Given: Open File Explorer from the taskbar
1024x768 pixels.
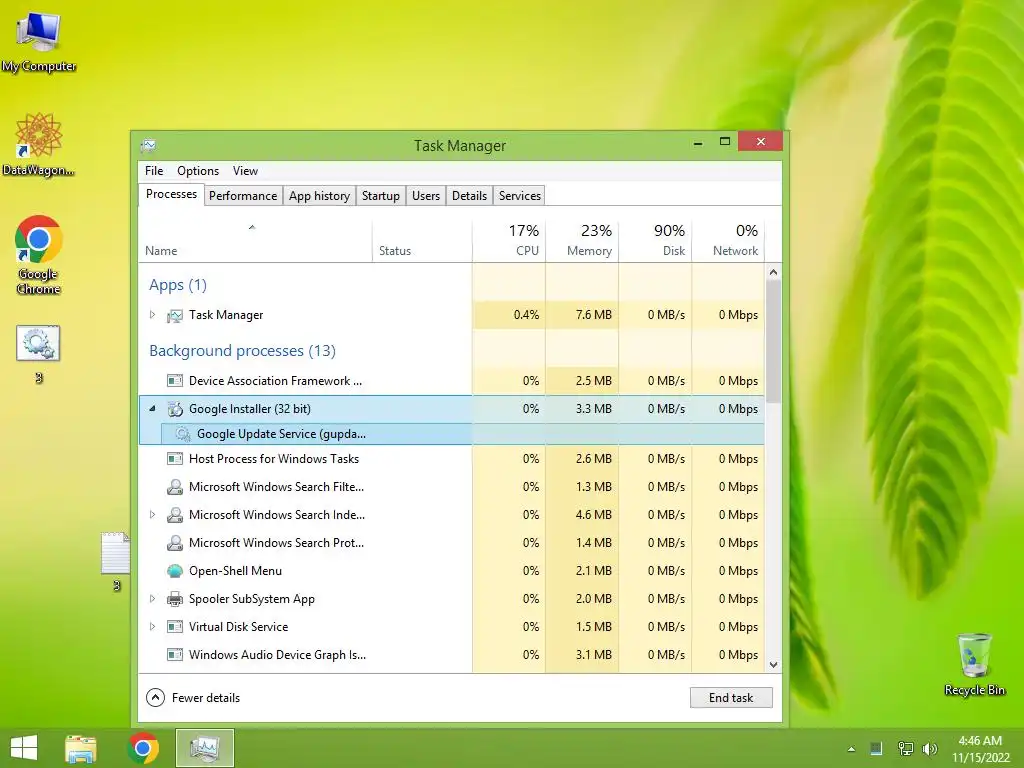Looking at the screenshot, I should pyautogui.click(x=81, y=748).
